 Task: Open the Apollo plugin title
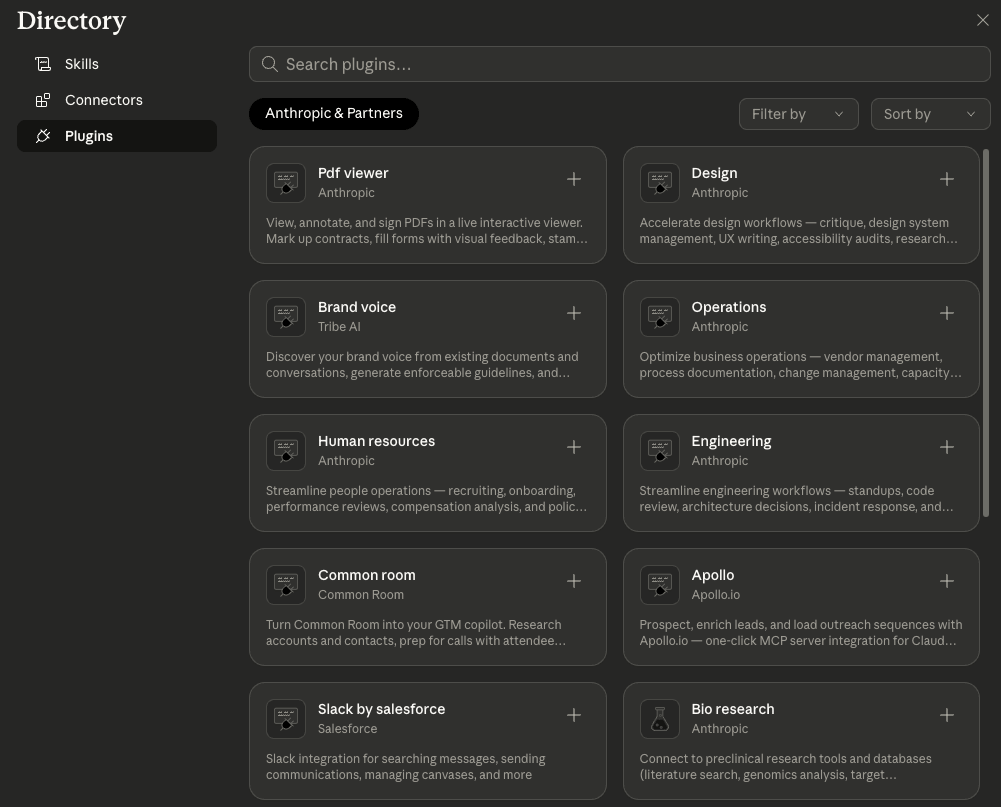pos(712,575)
